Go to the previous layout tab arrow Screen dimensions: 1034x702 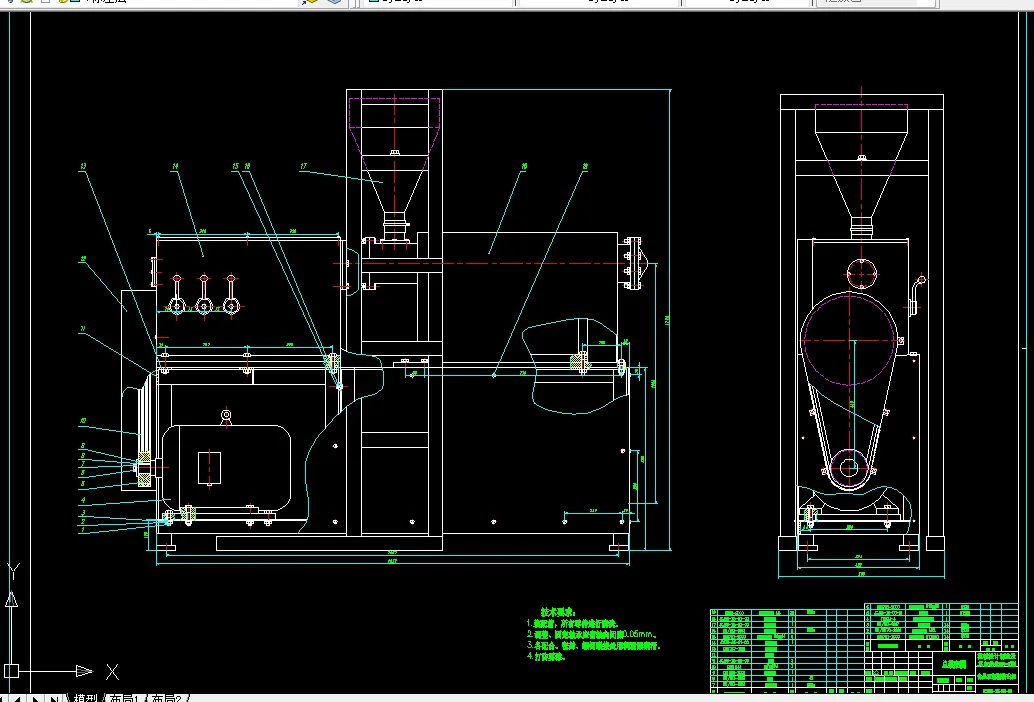18,699
